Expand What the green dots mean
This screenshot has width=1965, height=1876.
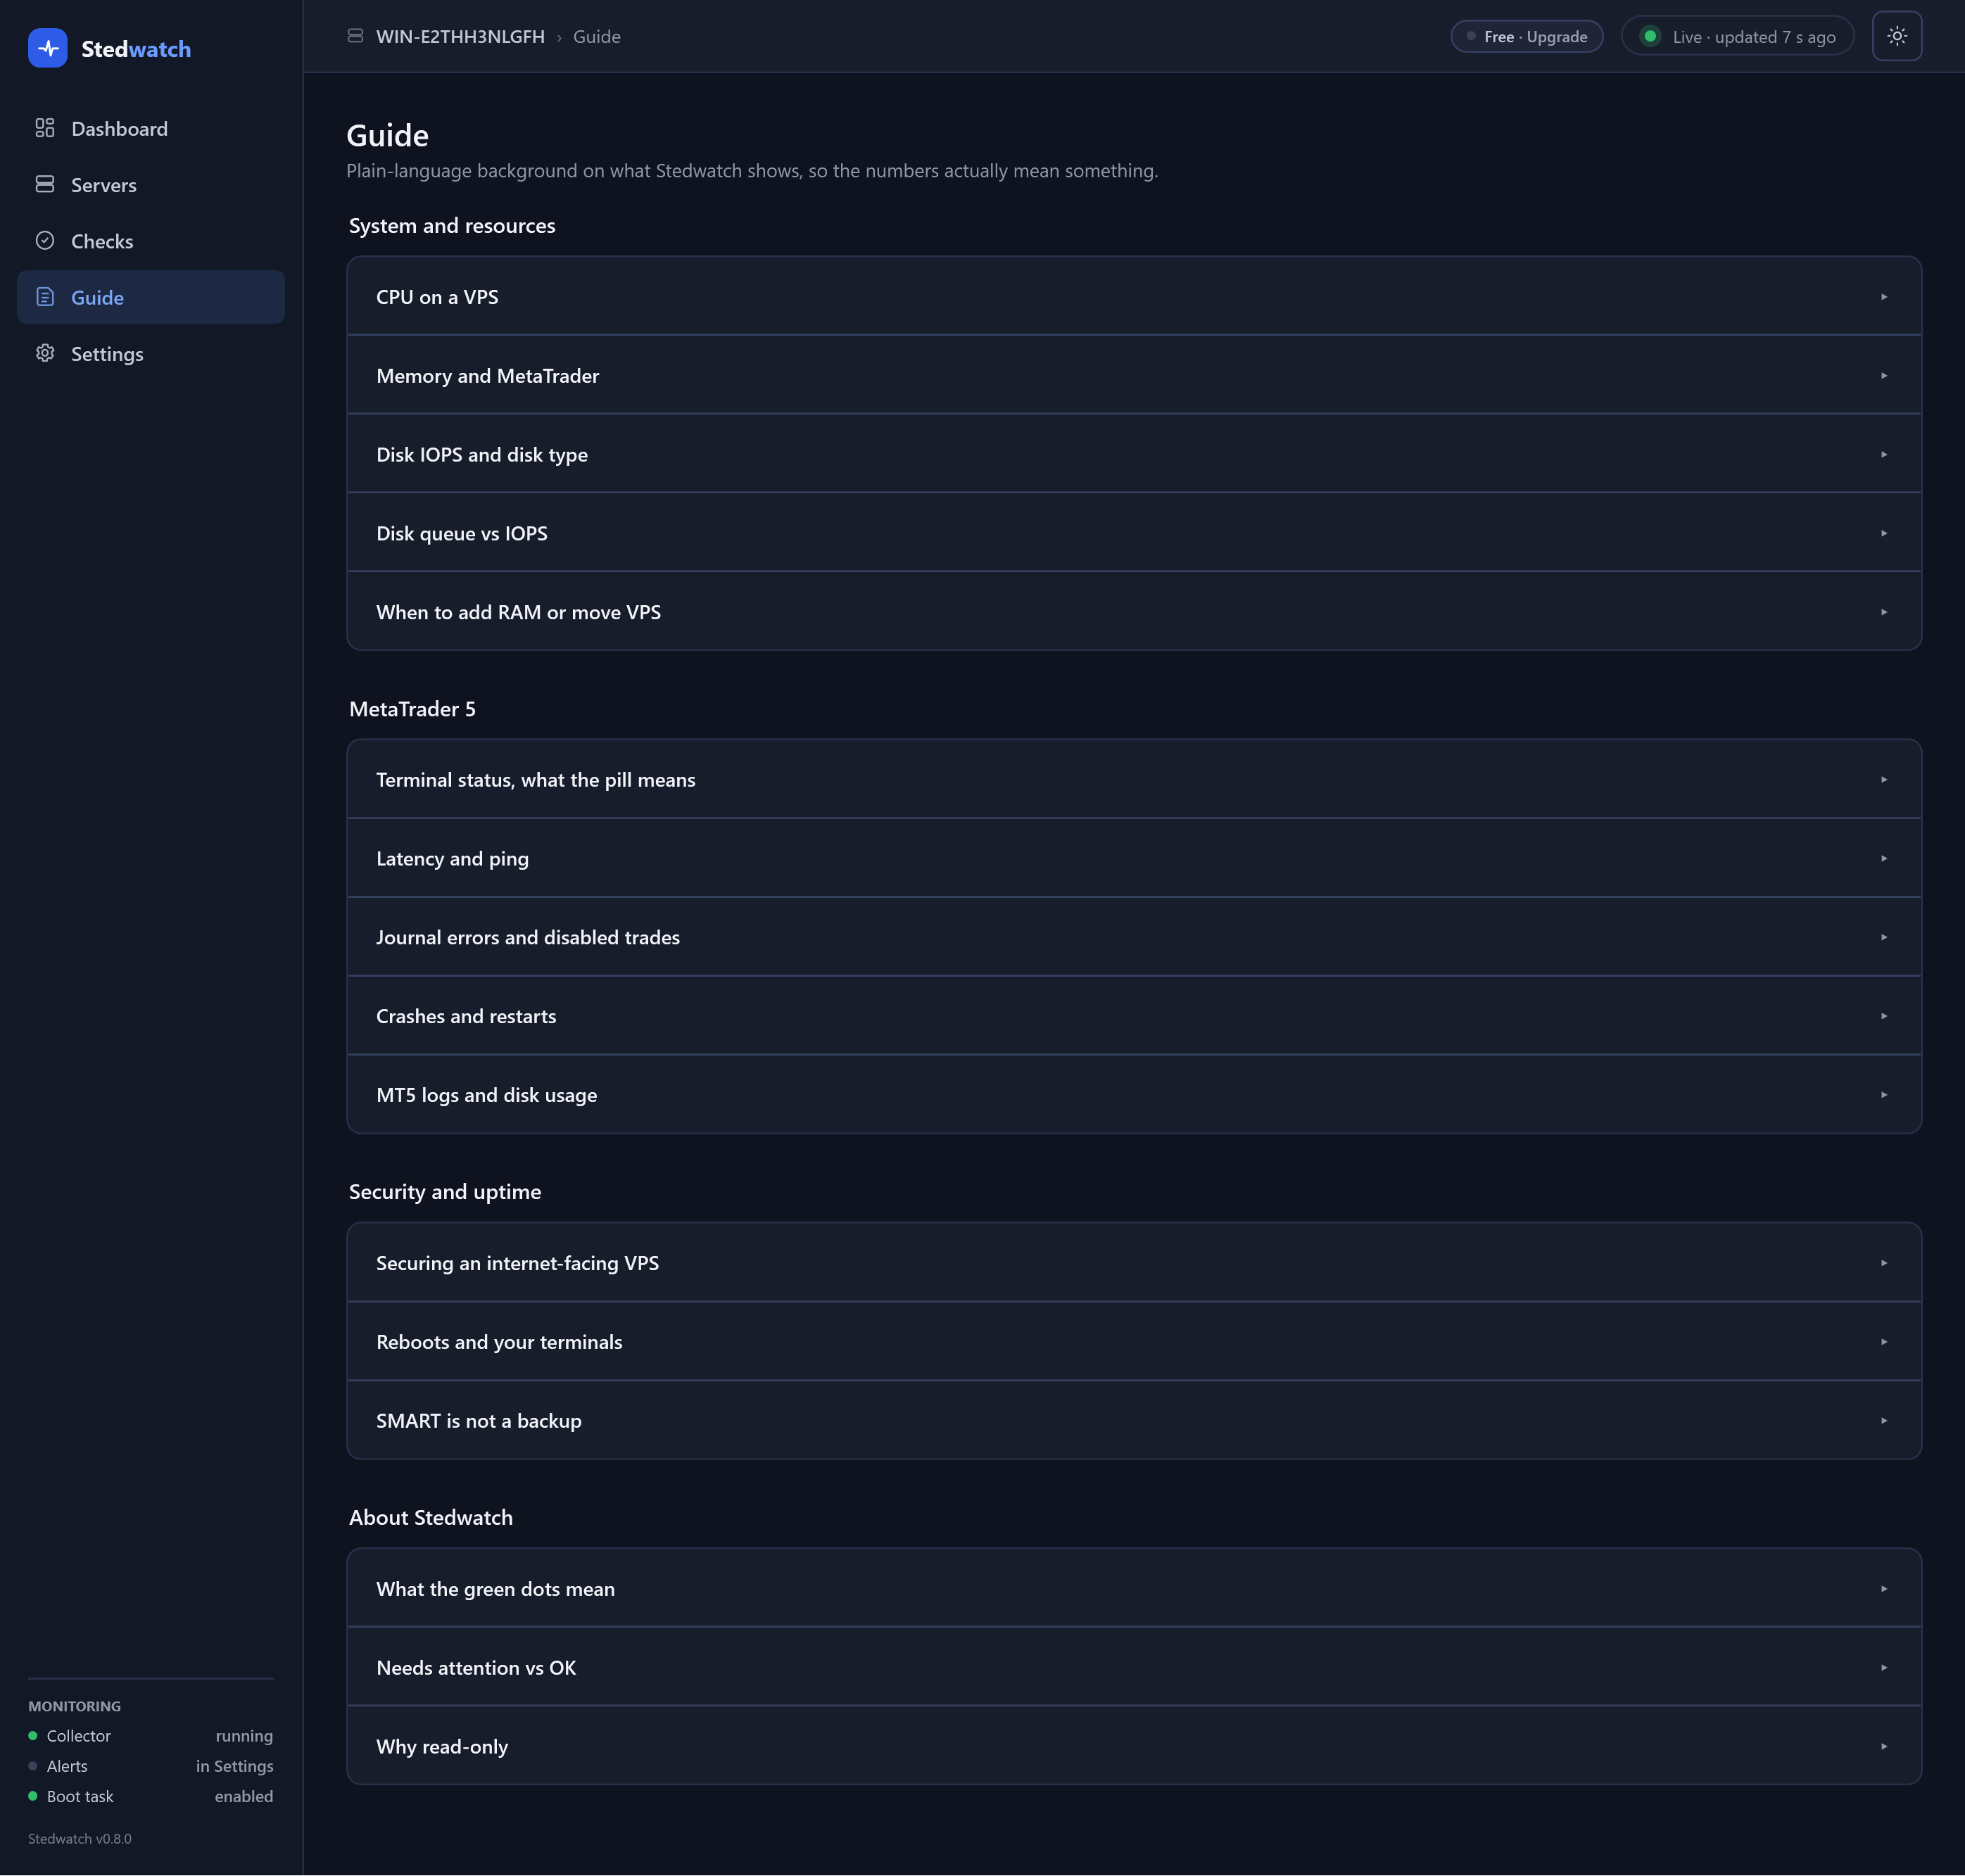[x=1134, y=1588]
